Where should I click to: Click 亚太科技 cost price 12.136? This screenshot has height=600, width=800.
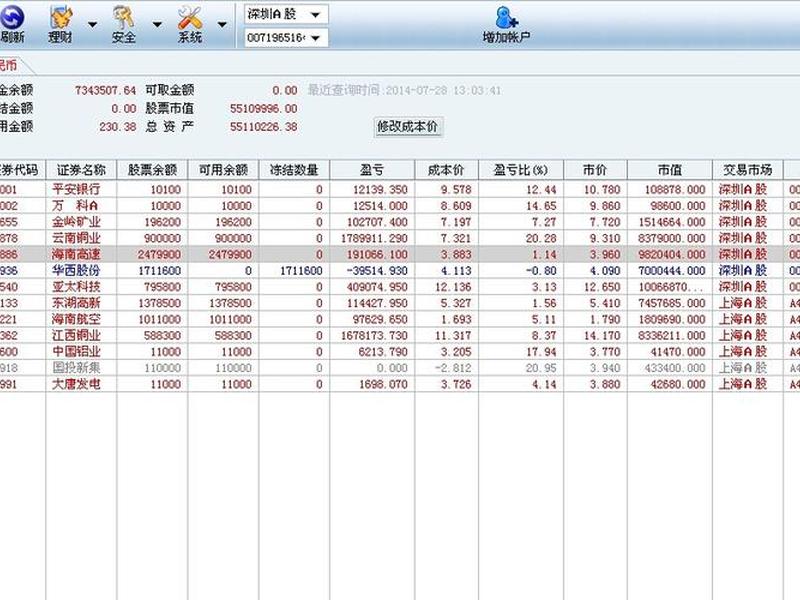click(x=453, y=287)
